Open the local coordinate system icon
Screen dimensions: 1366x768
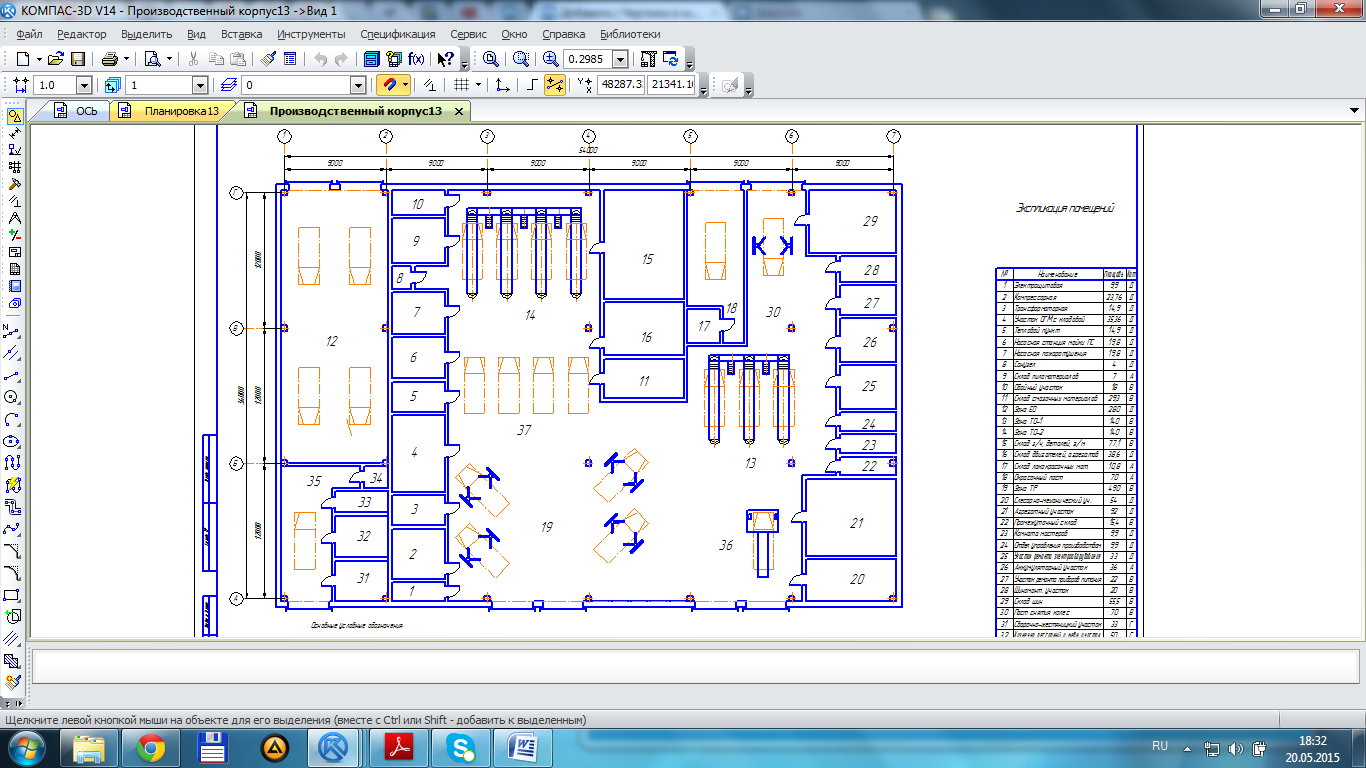pos(502,86)
